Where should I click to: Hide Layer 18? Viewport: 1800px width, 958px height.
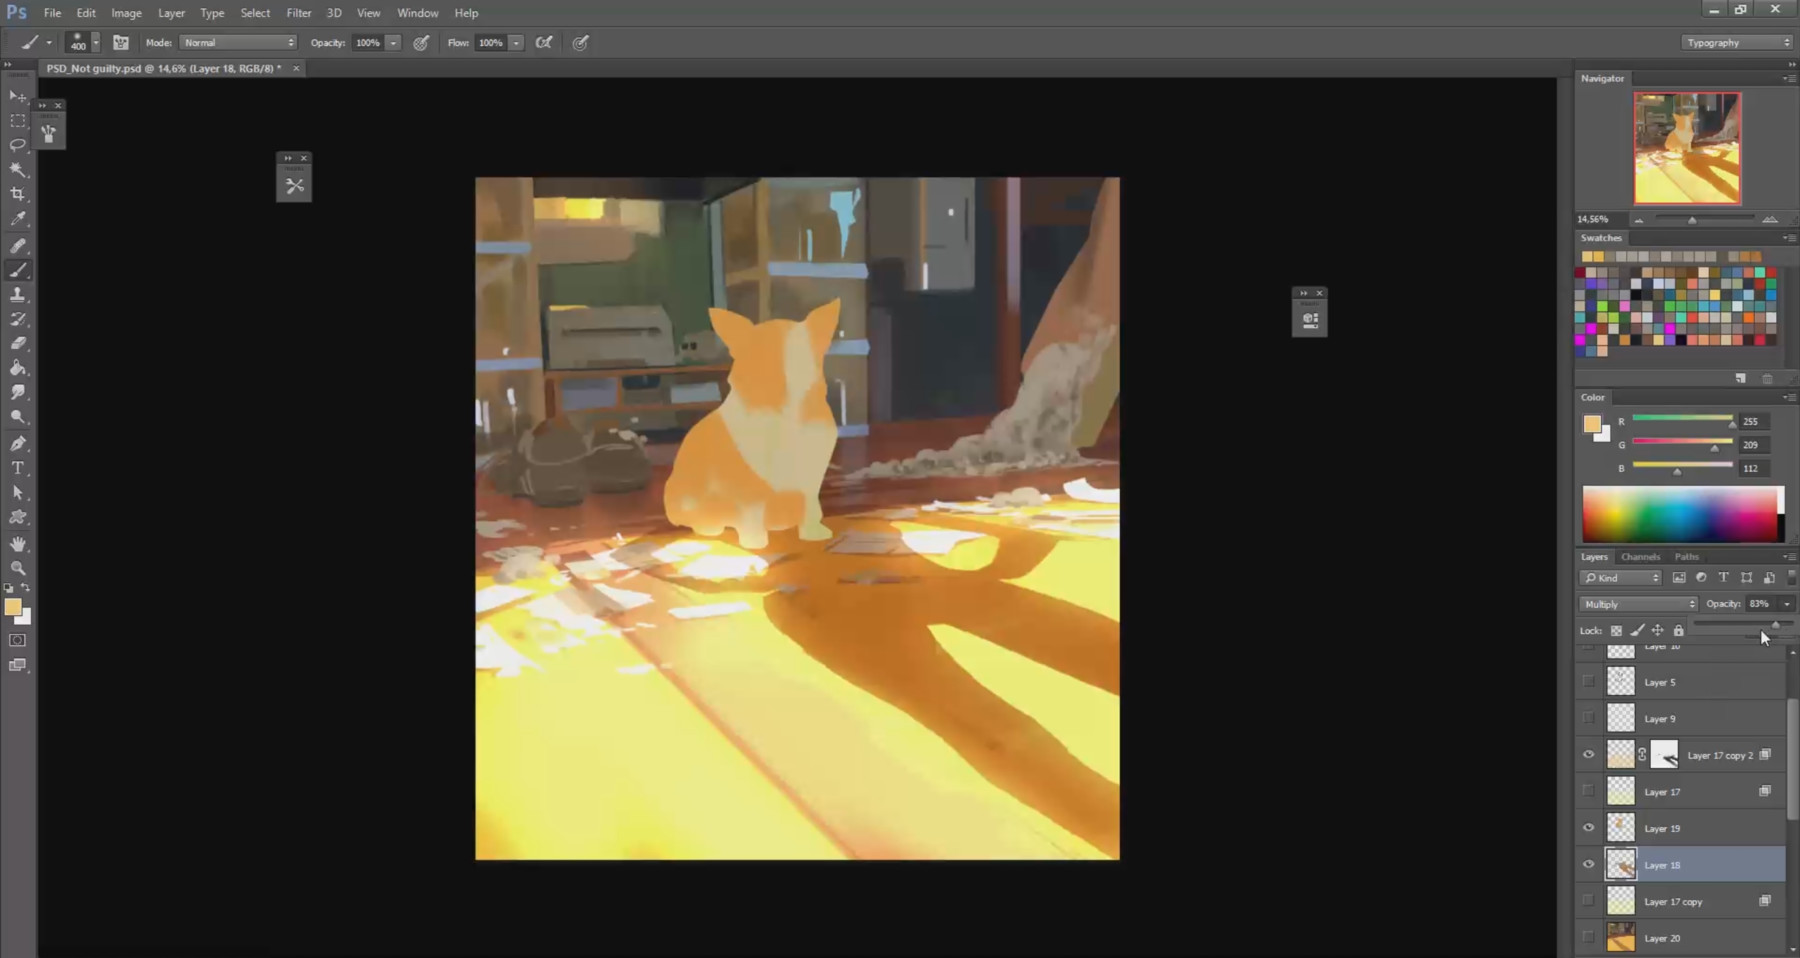click(1588, 864)
